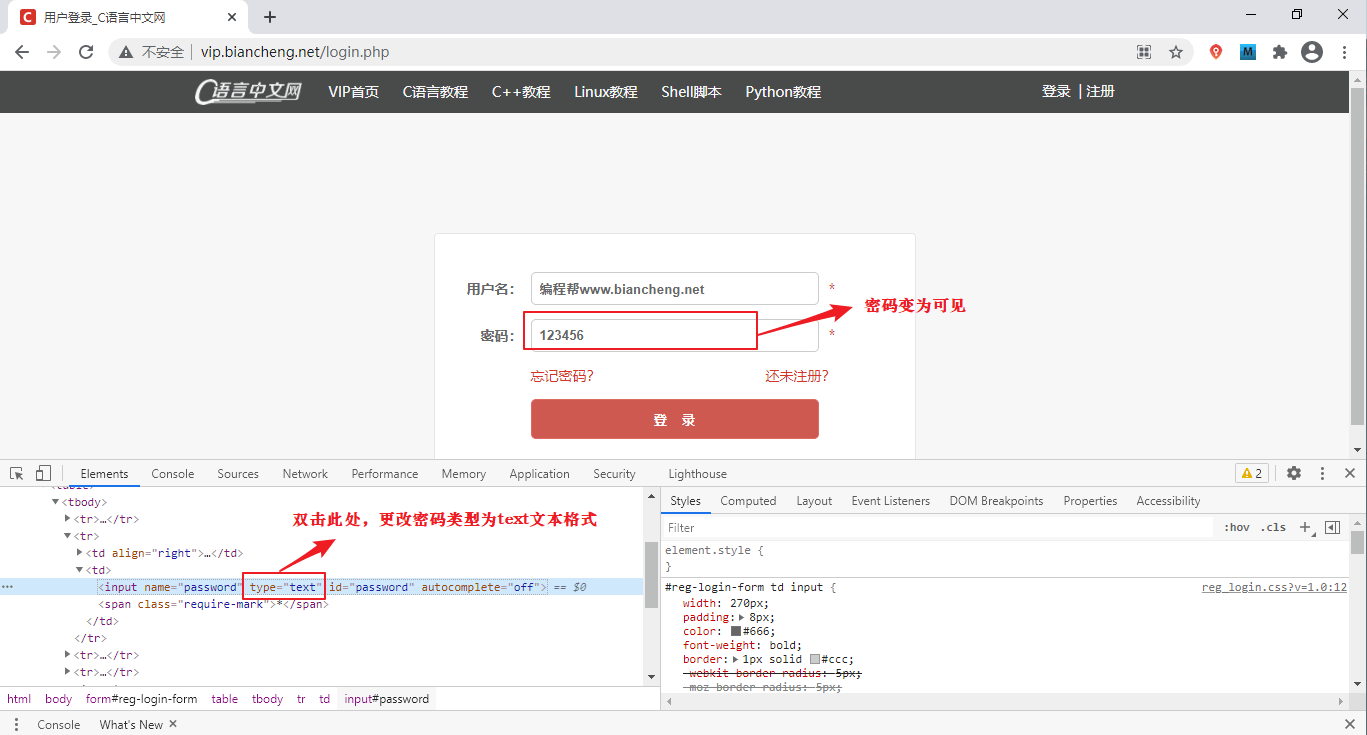Reload the page with refresh icon

86,52
